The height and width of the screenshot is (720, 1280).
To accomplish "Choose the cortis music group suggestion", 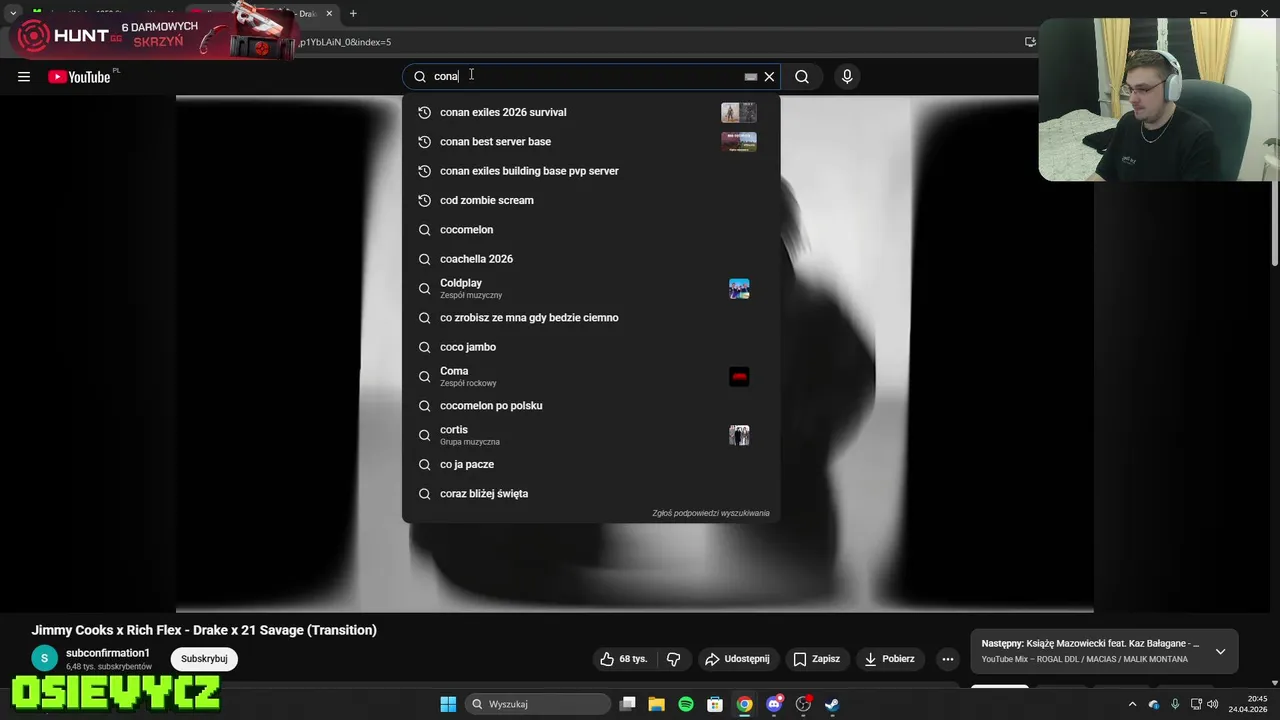I will click(591, 435).
